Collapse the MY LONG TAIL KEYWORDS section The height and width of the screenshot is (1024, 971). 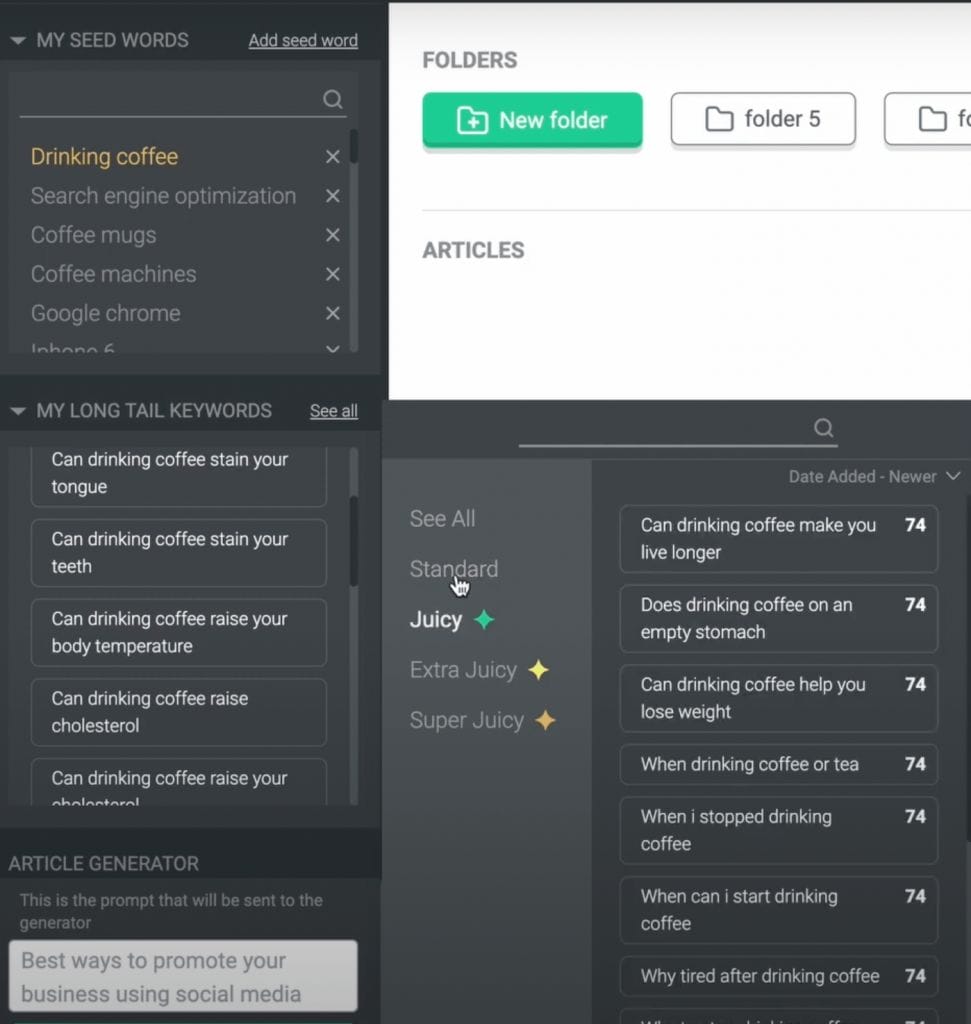click(18, 410)
